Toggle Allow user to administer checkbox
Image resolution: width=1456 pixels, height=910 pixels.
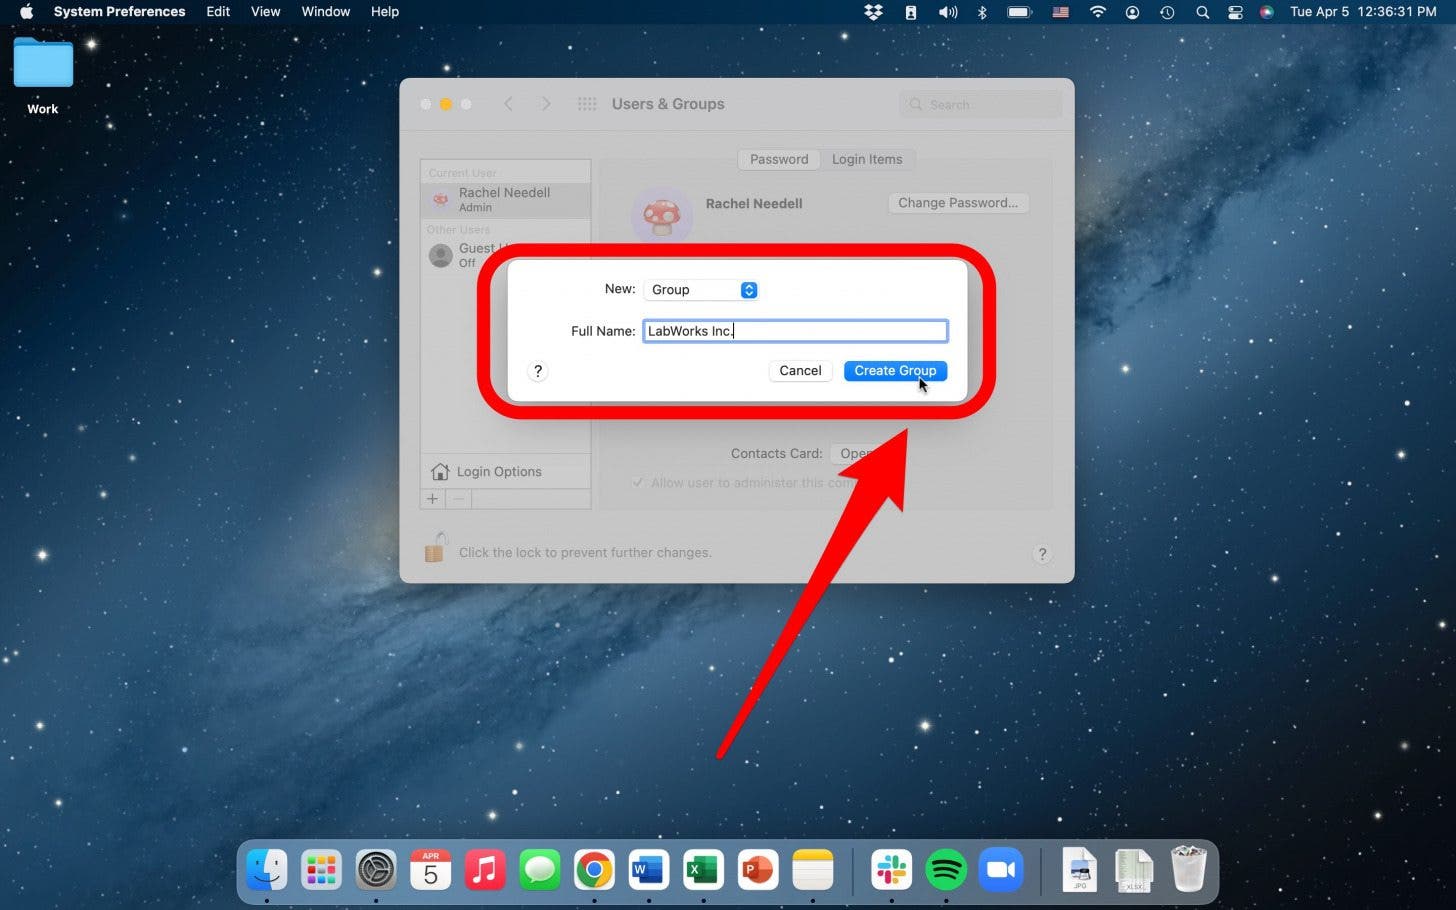[x=638, y=483]
